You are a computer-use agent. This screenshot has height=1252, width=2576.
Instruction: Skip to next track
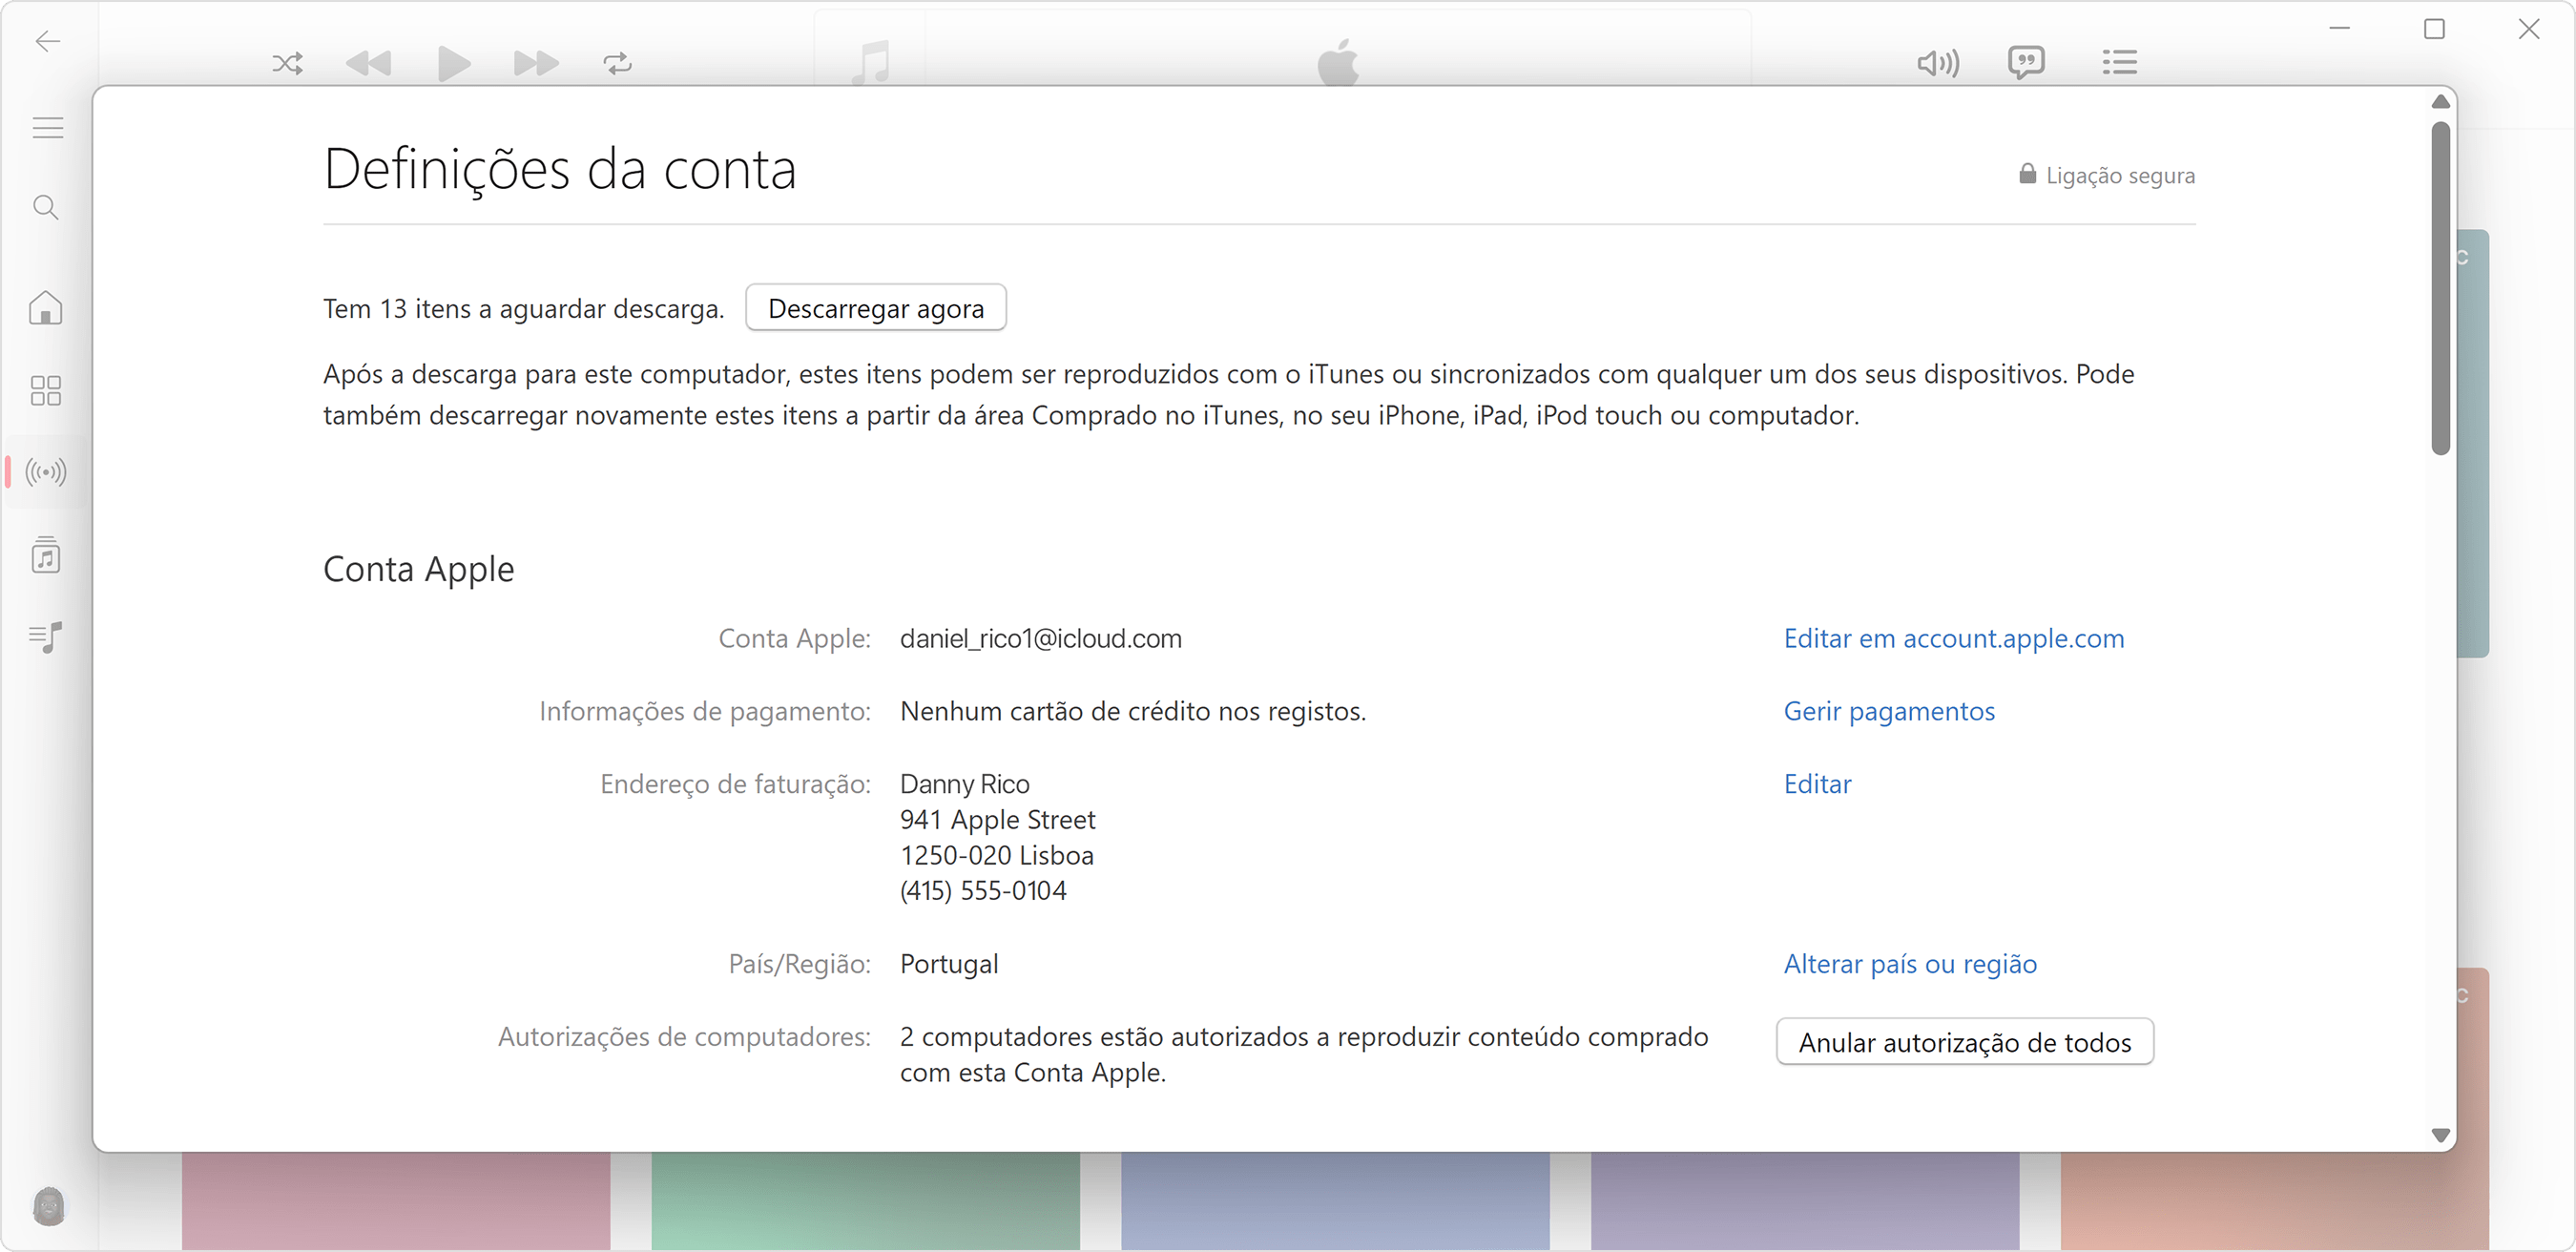point(536,64)
